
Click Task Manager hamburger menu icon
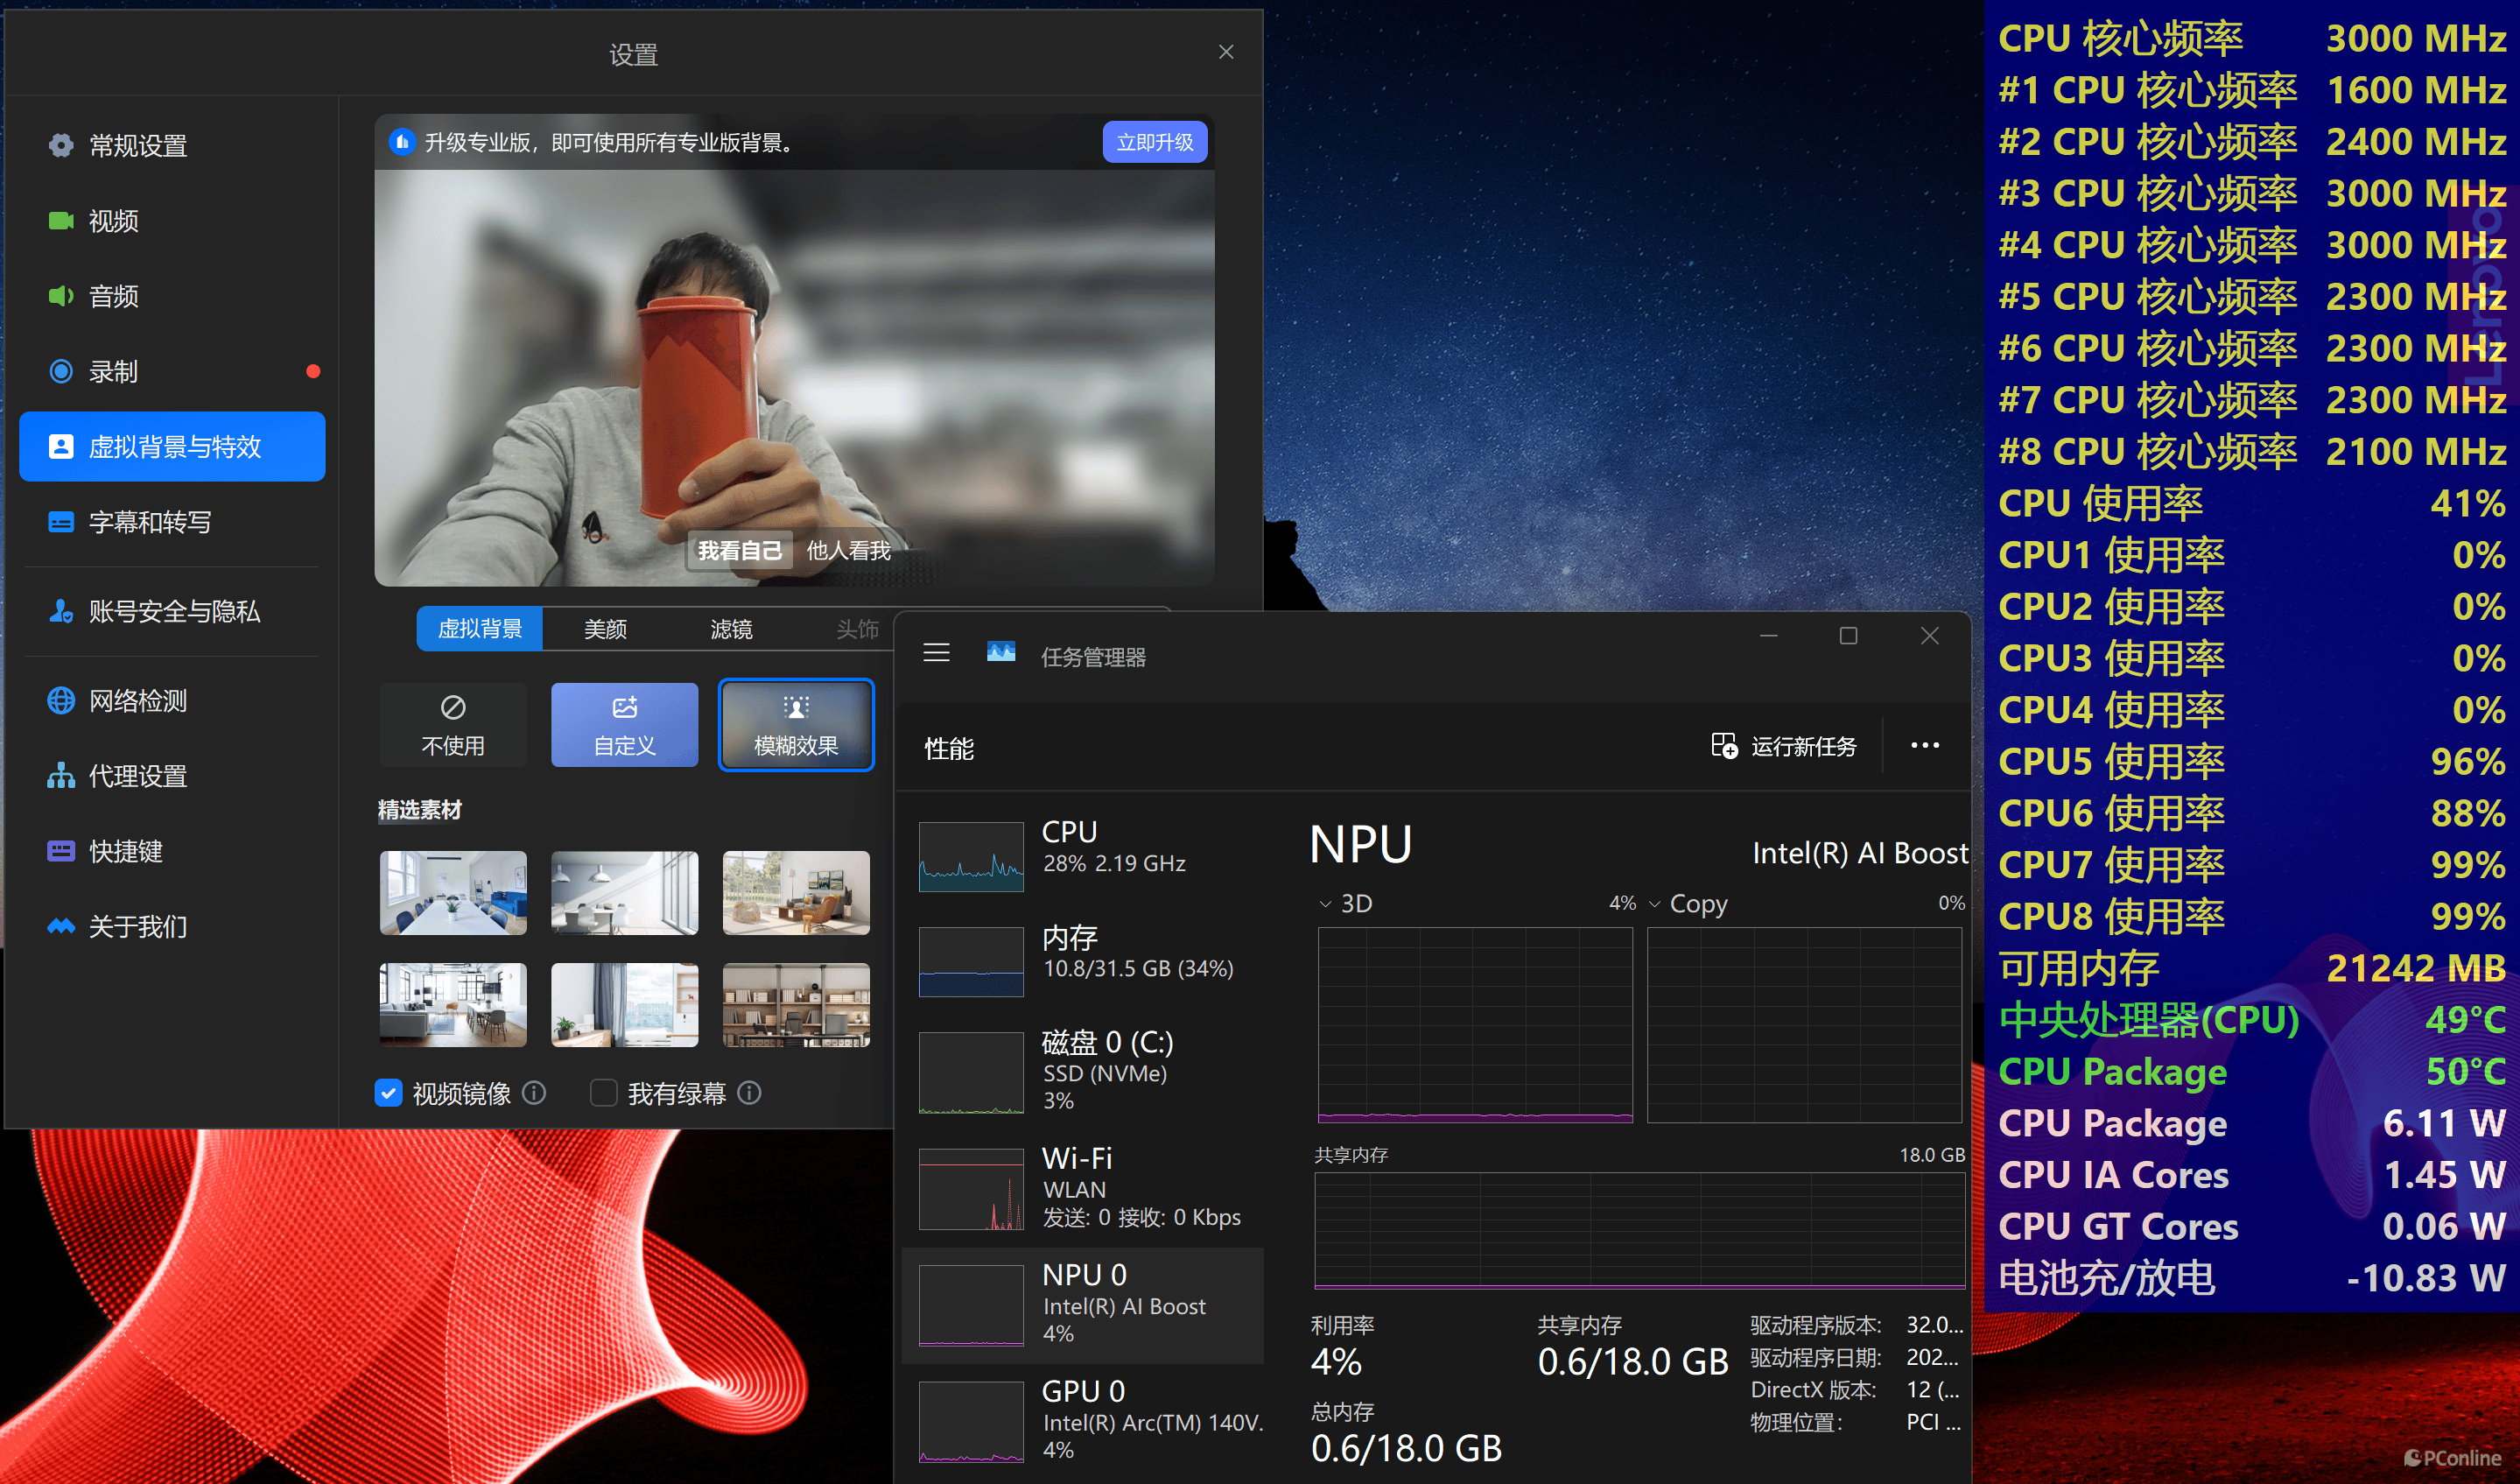(x=936, y=653)
